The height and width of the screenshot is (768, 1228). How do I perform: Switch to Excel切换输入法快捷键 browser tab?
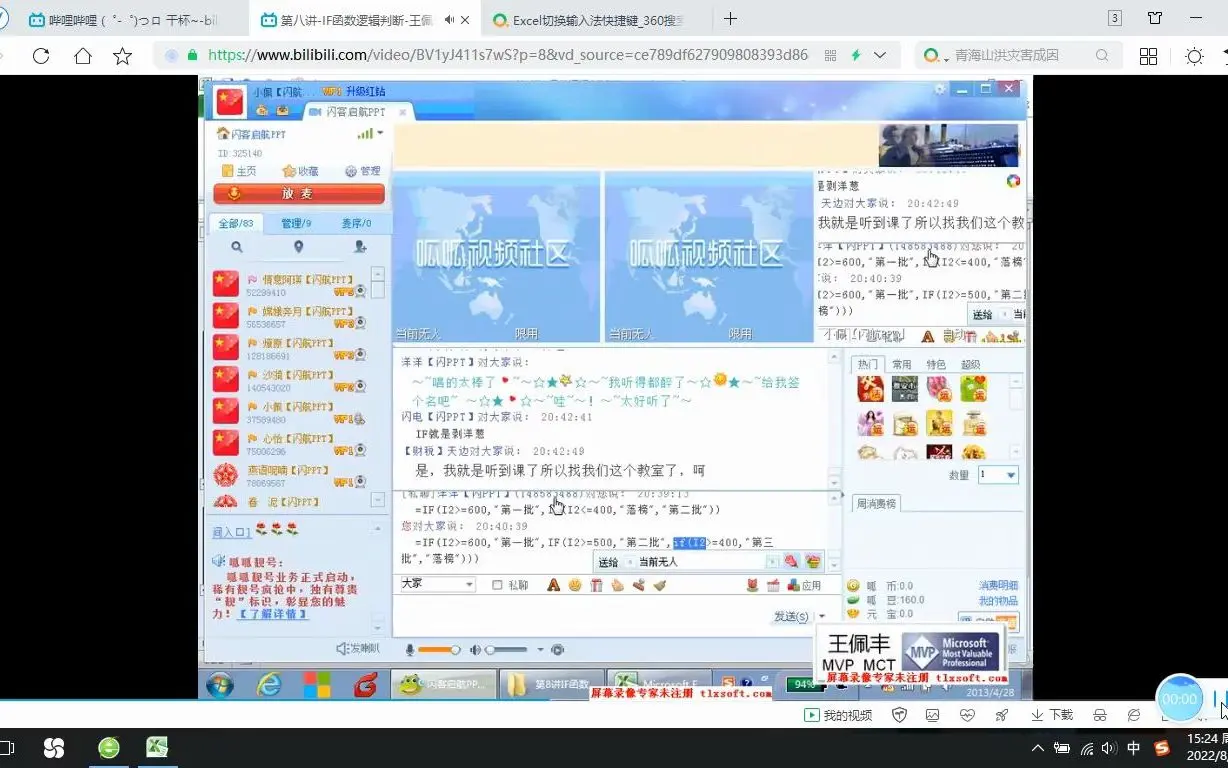click(x=588, y=19)
